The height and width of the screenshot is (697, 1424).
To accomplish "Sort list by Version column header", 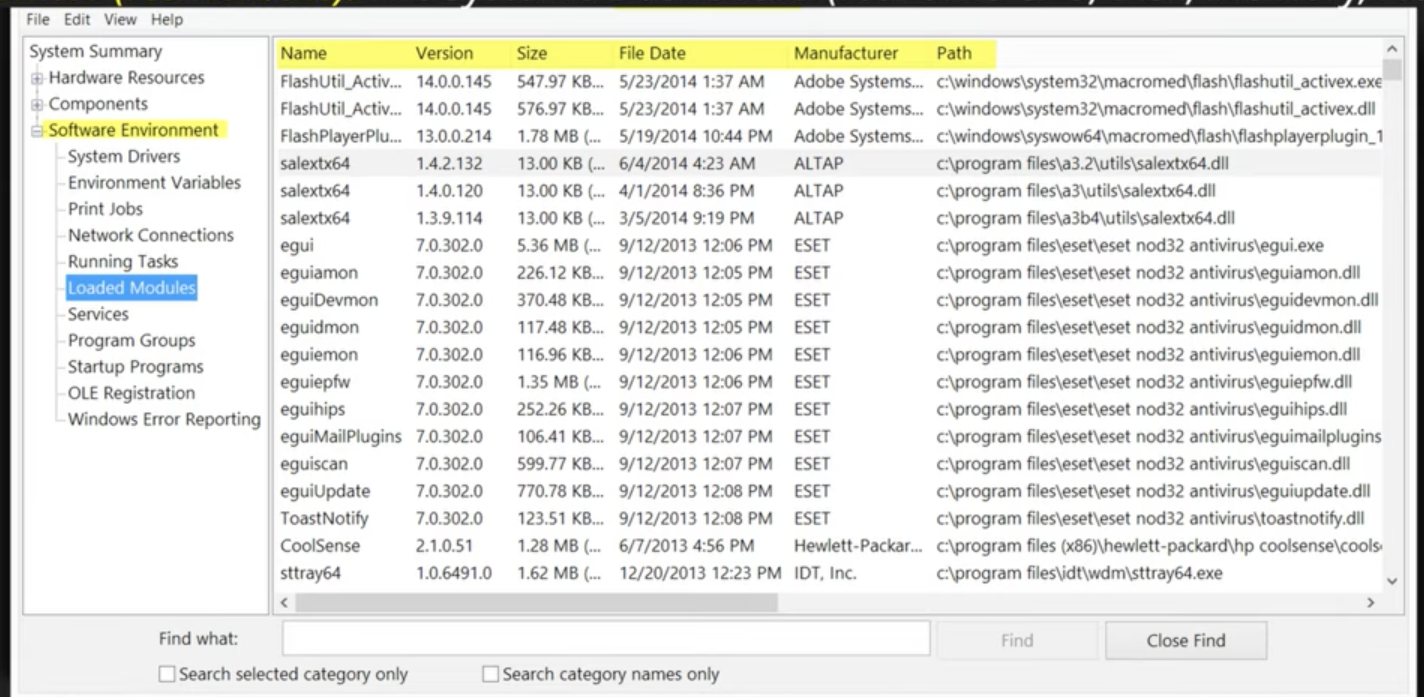I will [461, 53].
